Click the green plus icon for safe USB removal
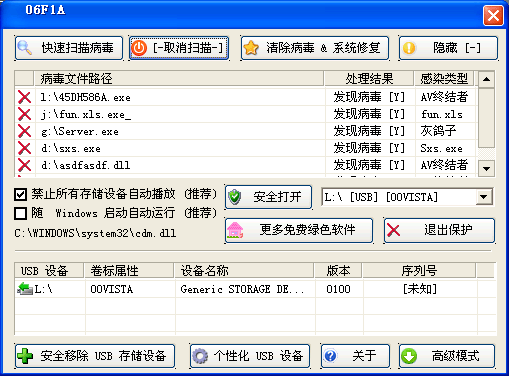 [x=25, y=356]
